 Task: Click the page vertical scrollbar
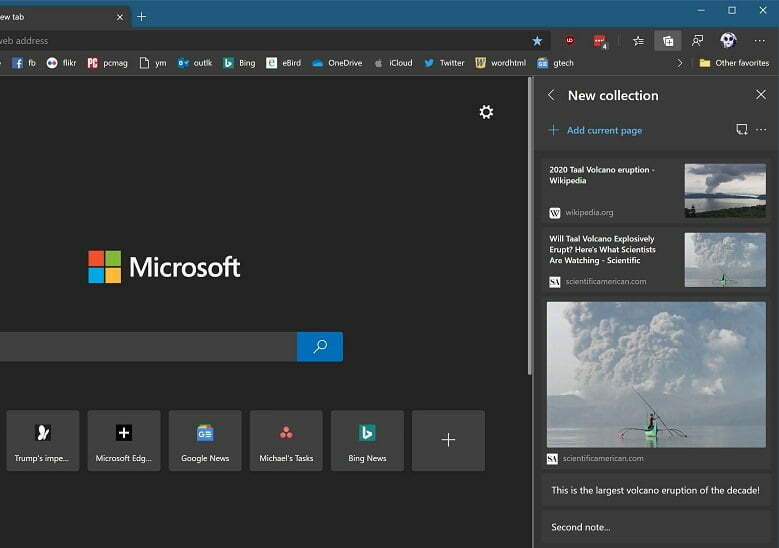(530, 226)
